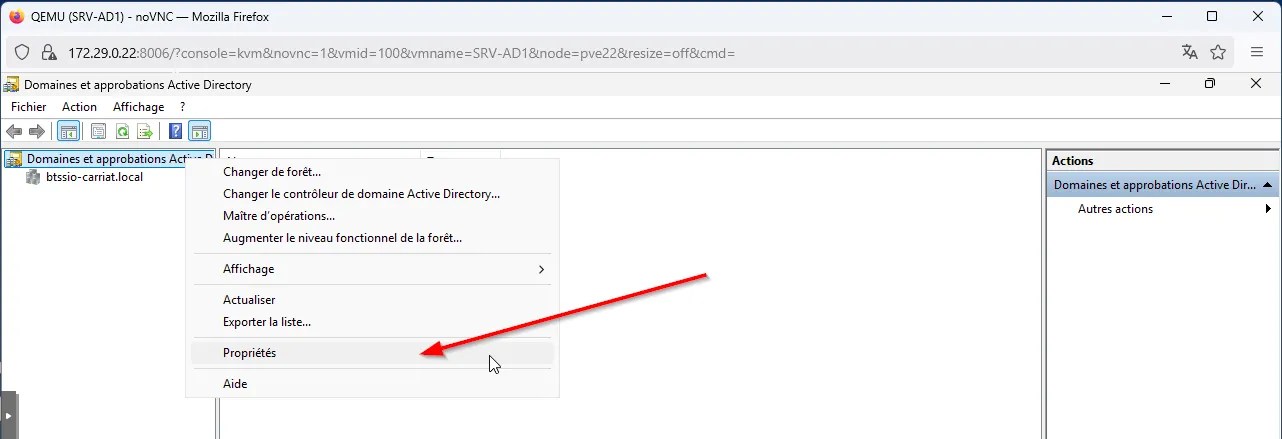Choose Changer de forêt… menu entry
1282x439 pixels.
[x=272, y=172]
